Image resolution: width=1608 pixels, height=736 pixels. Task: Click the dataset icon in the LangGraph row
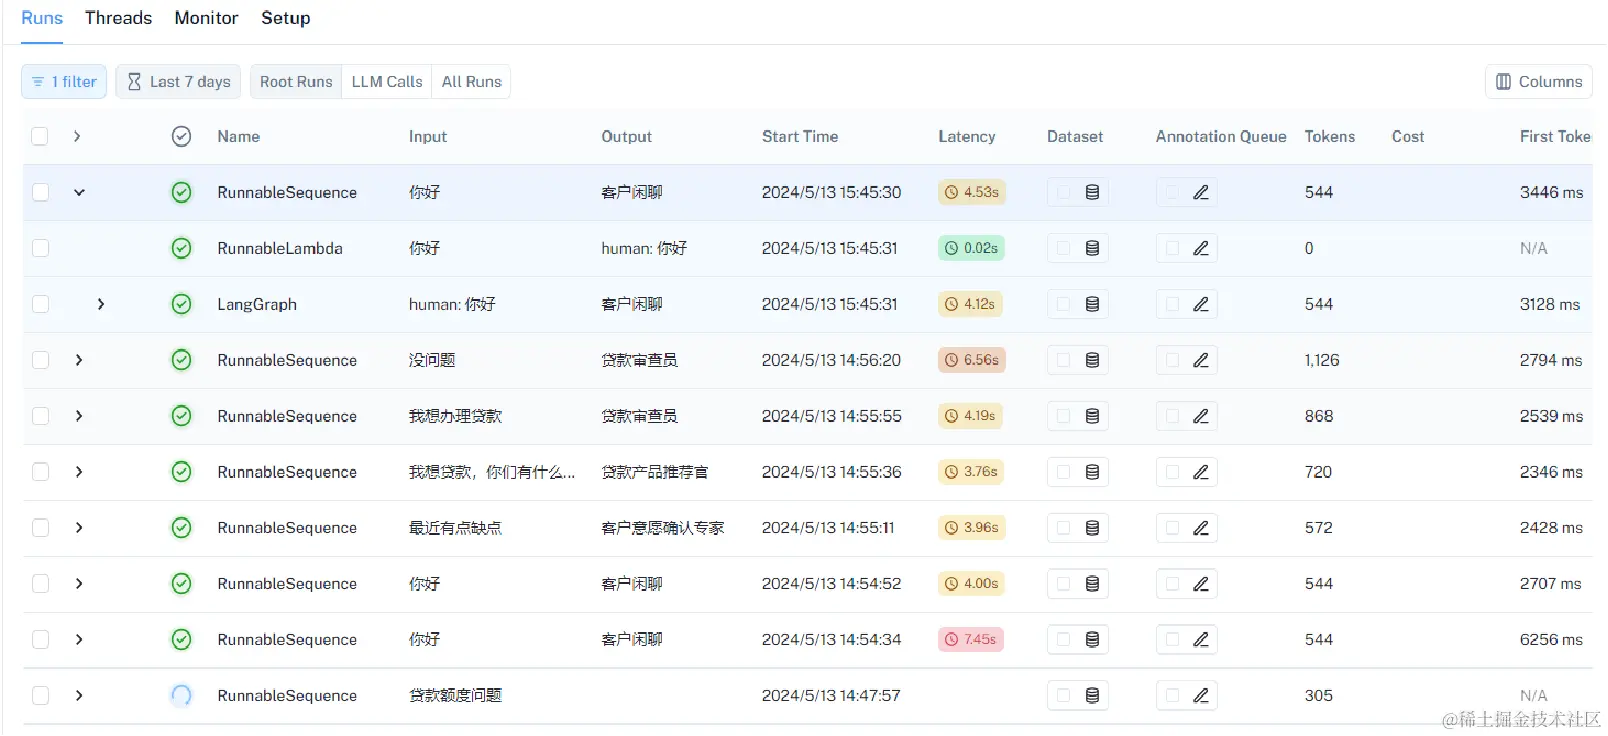point(1092,304)
